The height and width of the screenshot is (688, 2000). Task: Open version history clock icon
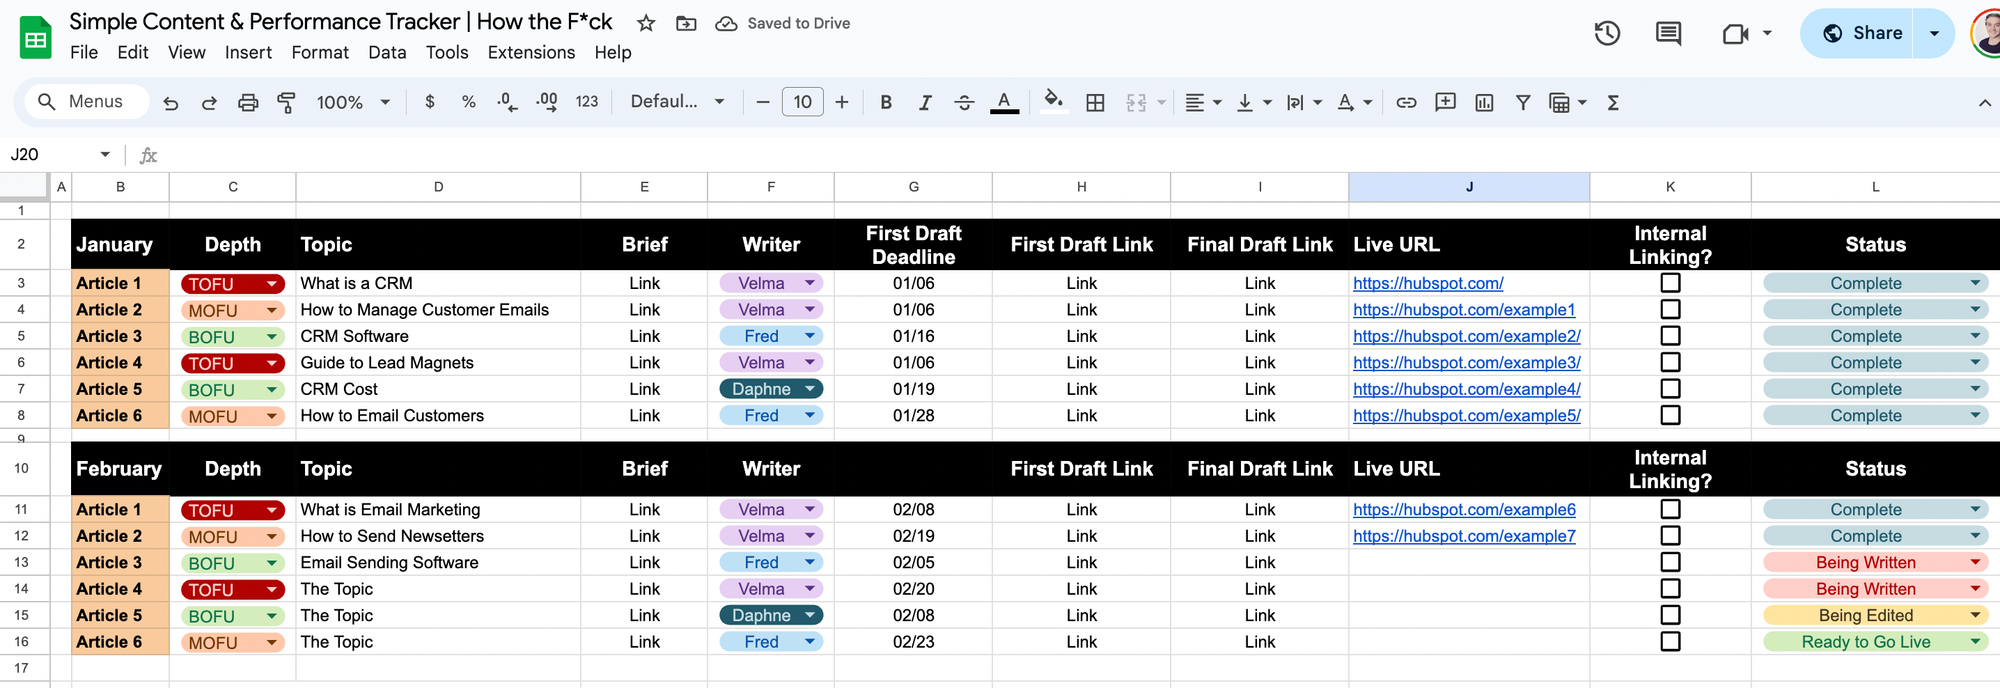1607,33
